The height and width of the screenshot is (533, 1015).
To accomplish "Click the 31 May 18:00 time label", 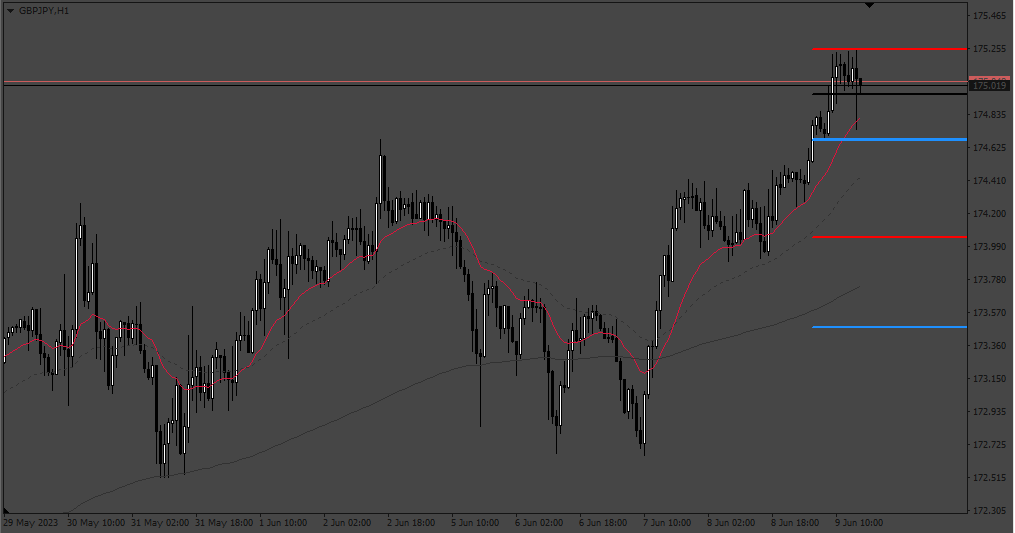I will click(x=224, y=523).
